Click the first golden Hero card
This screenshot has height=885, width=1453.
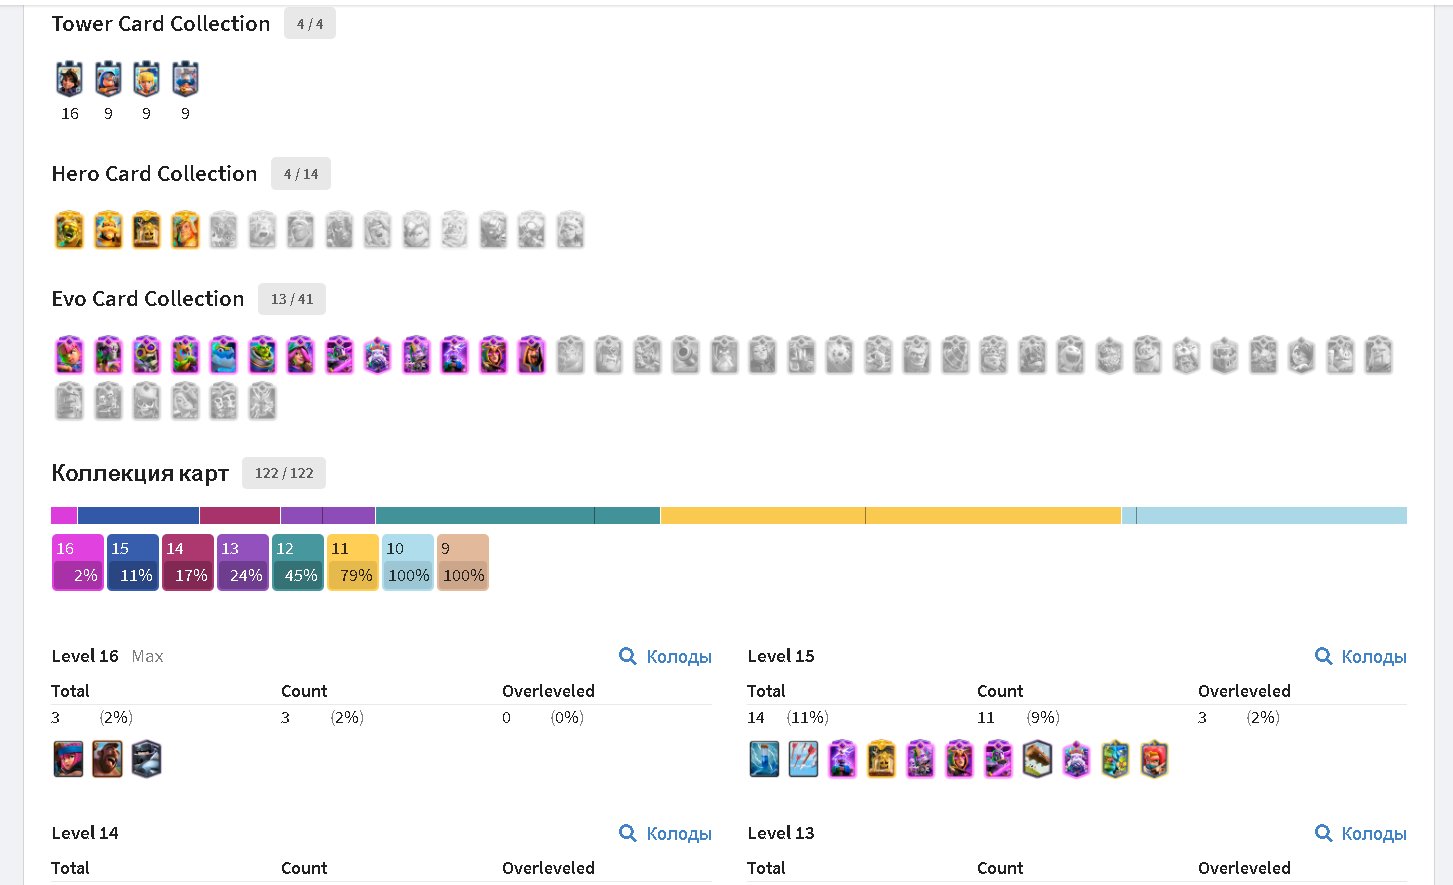(69, 230)
